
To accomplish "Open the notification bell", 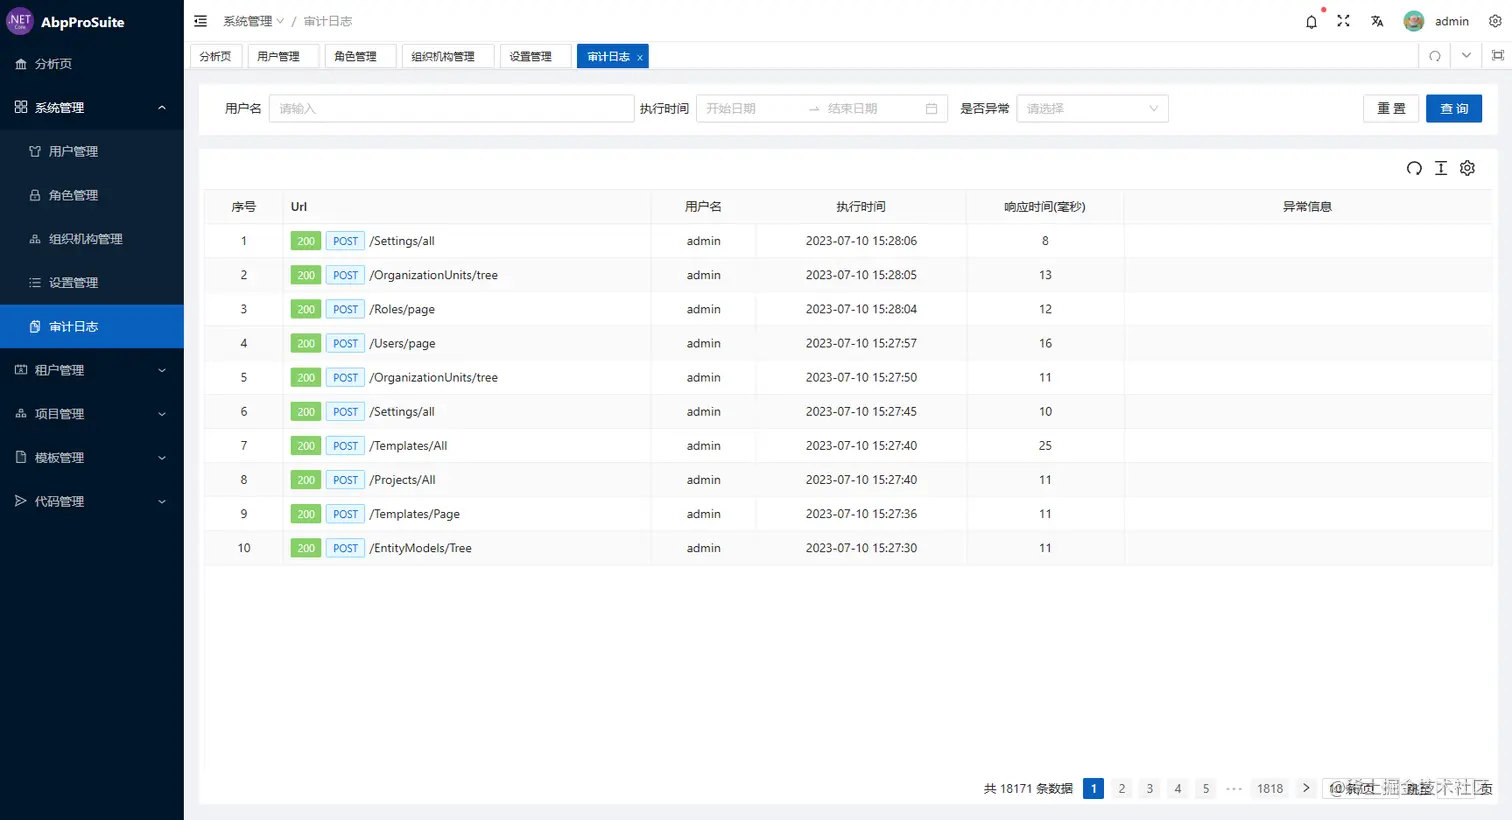I will (x=1311, y=21).
